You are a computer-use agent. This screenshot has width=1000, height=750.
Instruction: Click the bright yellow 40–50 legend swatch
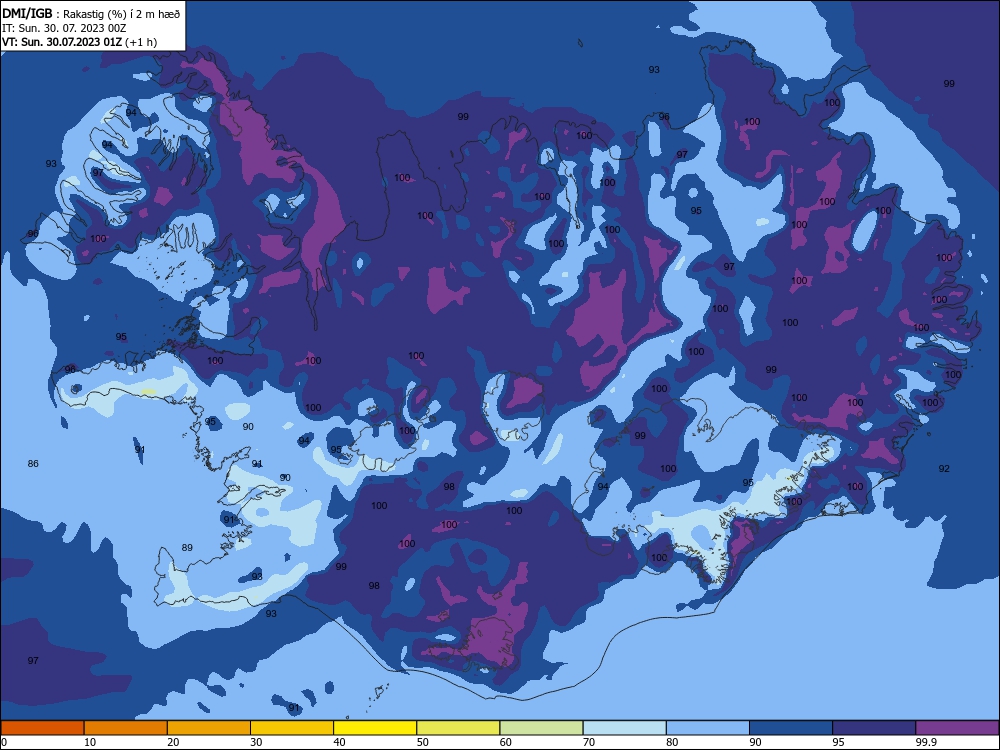tap(375, 728)
